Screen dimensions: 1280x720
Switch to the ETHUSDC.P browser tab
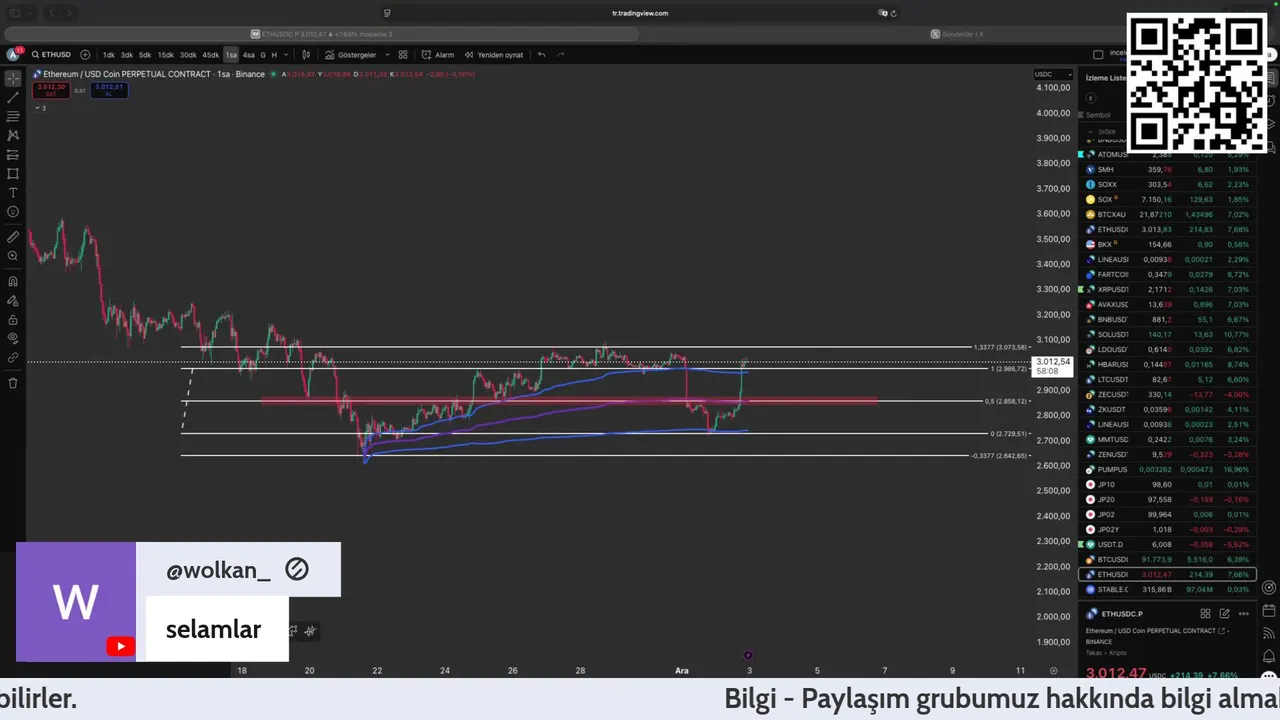321,33
